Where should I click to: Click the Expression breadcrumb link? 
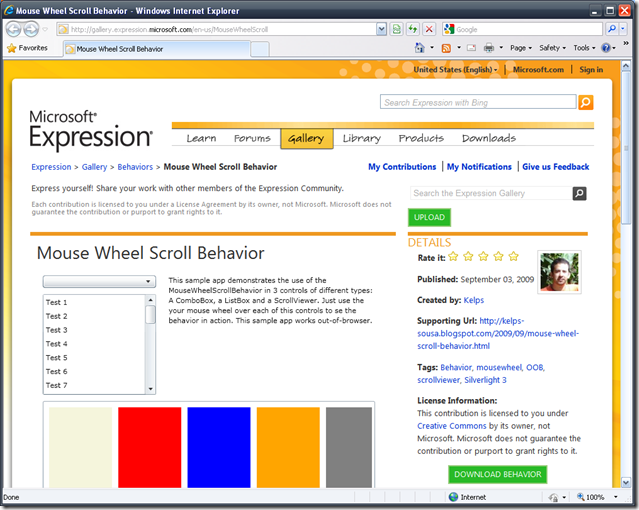[x=51, y=167]
